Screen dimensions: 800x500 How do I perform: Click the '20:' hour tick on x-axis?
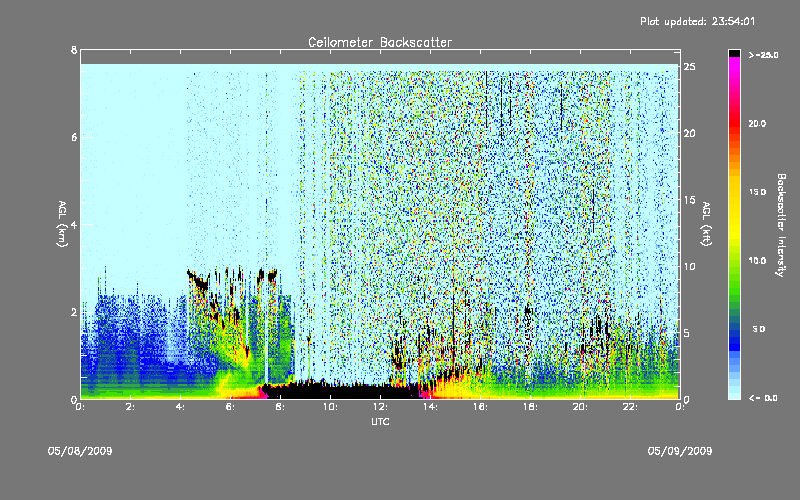point(580,407)
